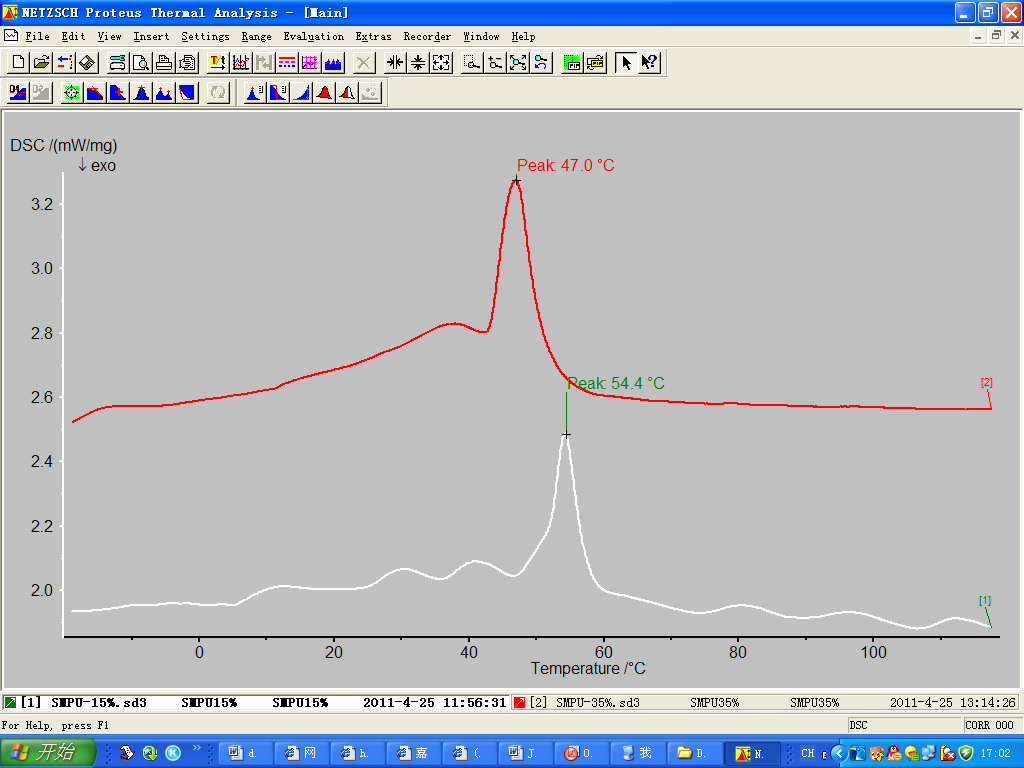
Task: Click the blue square with red curve icon
Action: pyautogui.click(x=187, y=93)
